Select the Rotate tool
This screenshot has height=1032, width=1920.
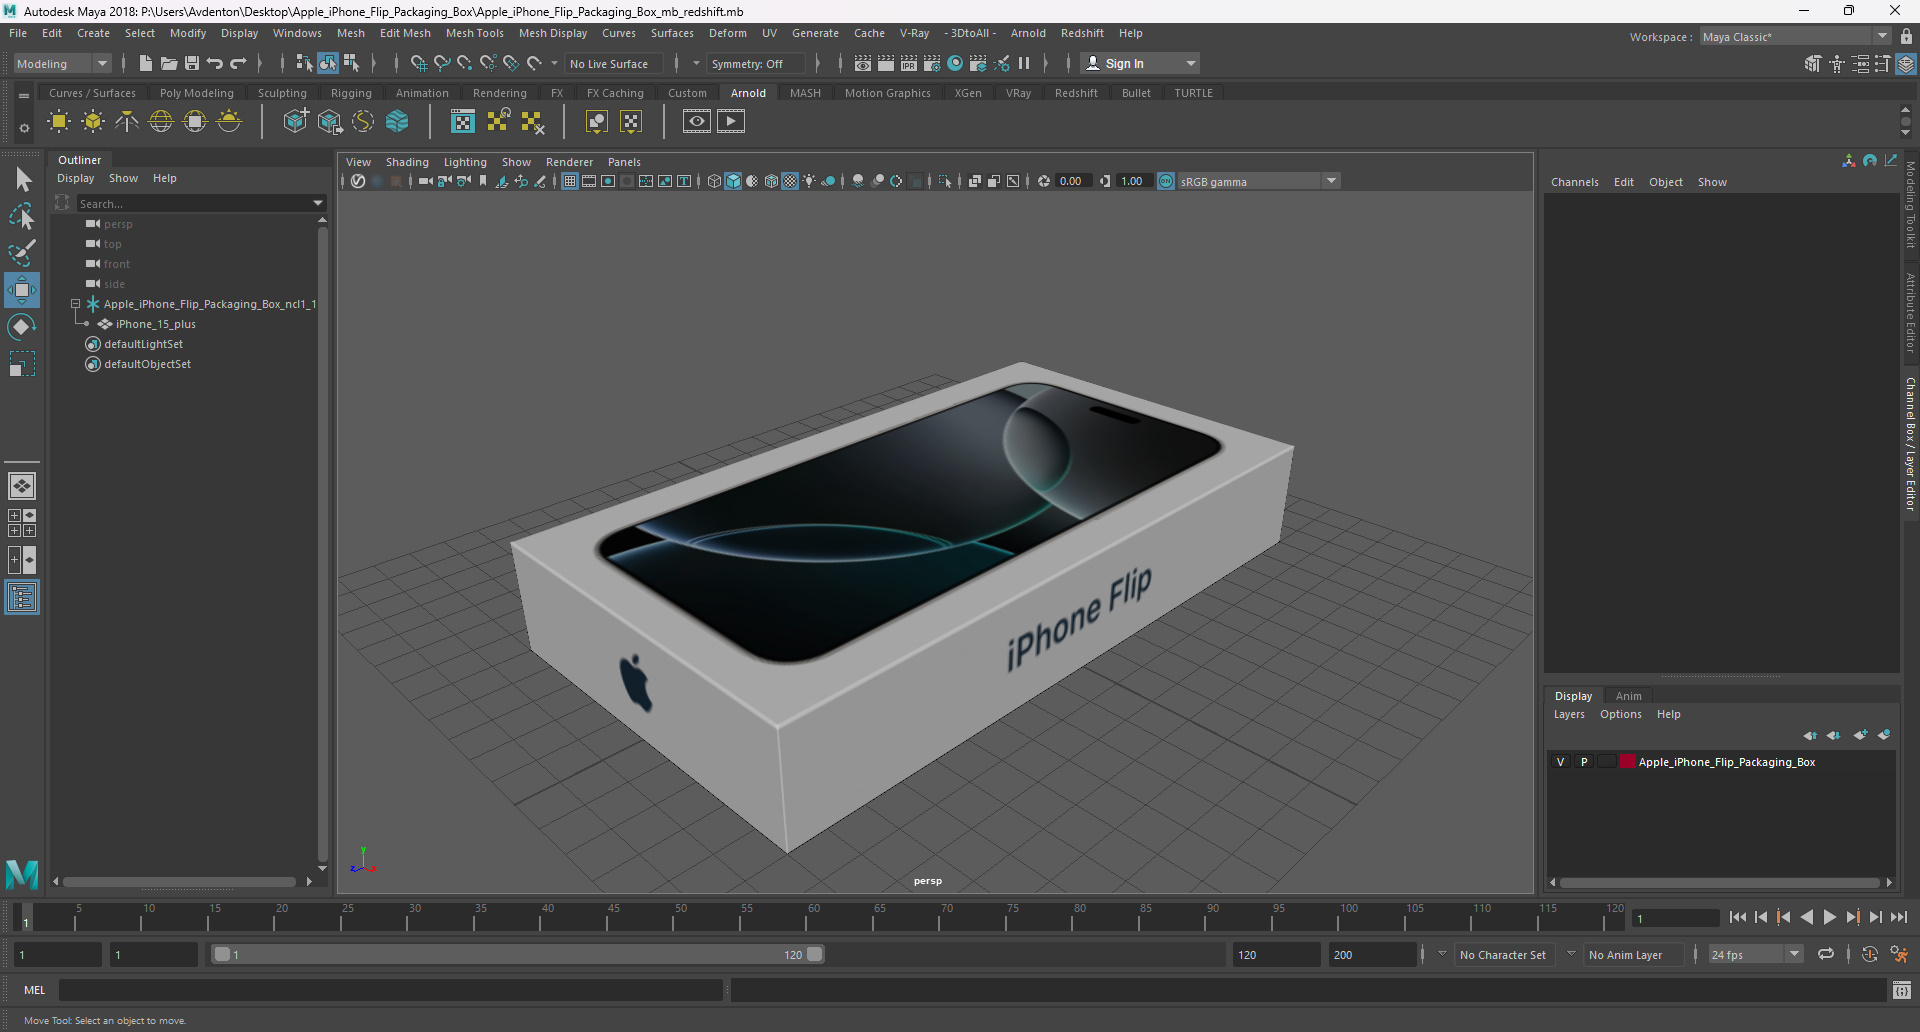(x=22, y=327)
